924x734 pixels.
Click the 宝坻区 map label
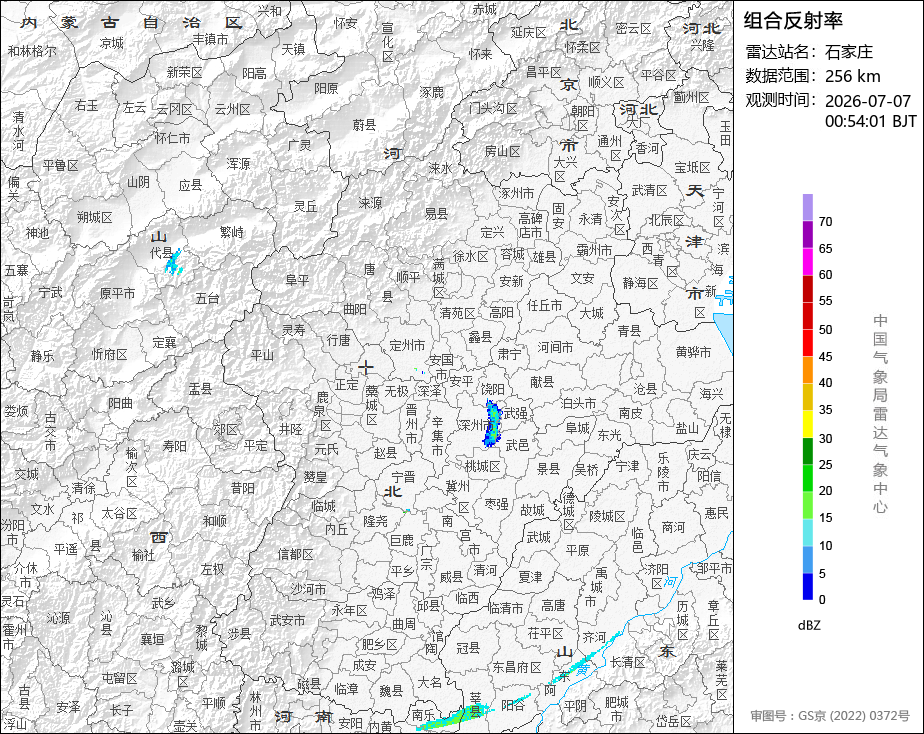coord(692,167)
